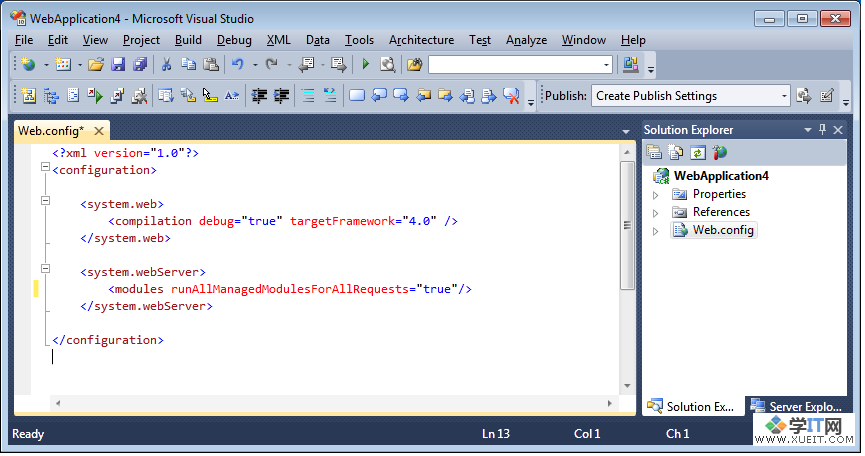Click the editor vertical scrollbar thumb
The width and height of the screenshot is (865, 456).
pos(627,226)
